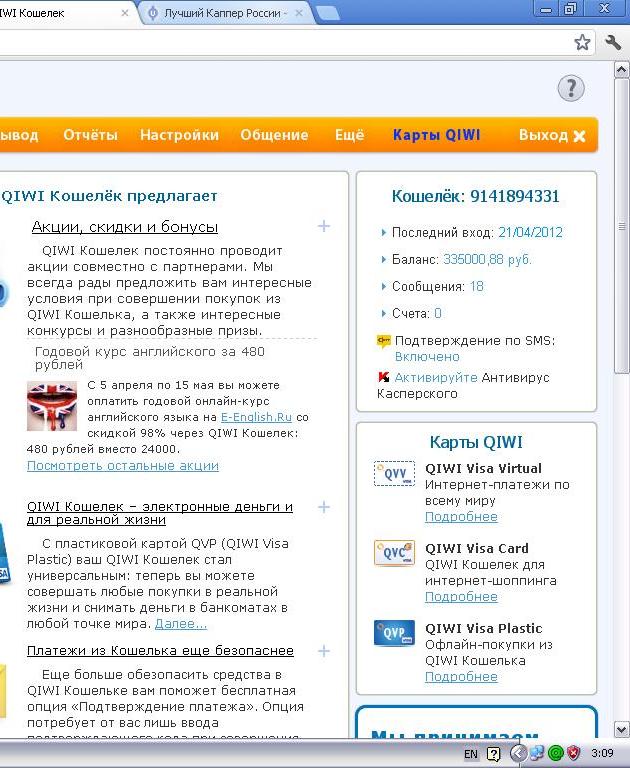Click the QIWI Visa Virtual title
Viewport: 630px width, 768px height.
point(484,468)
